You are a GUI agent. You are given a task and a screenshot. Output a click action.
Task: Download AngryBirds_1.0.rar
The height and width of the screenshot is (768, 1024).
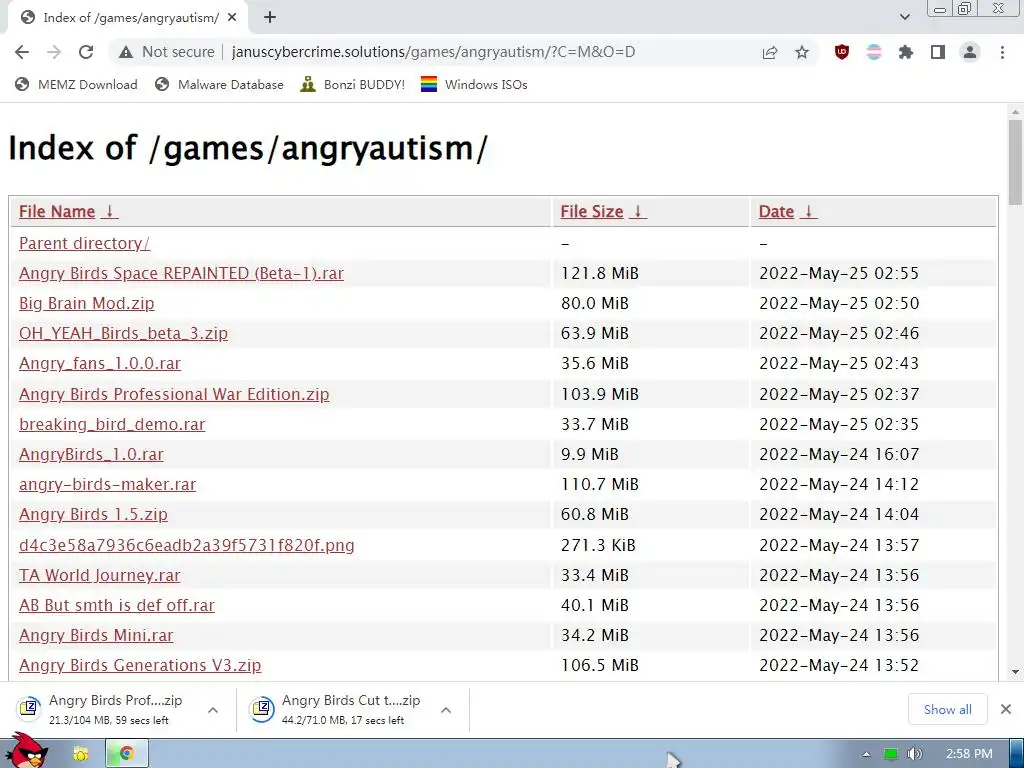tap(91, 455)
